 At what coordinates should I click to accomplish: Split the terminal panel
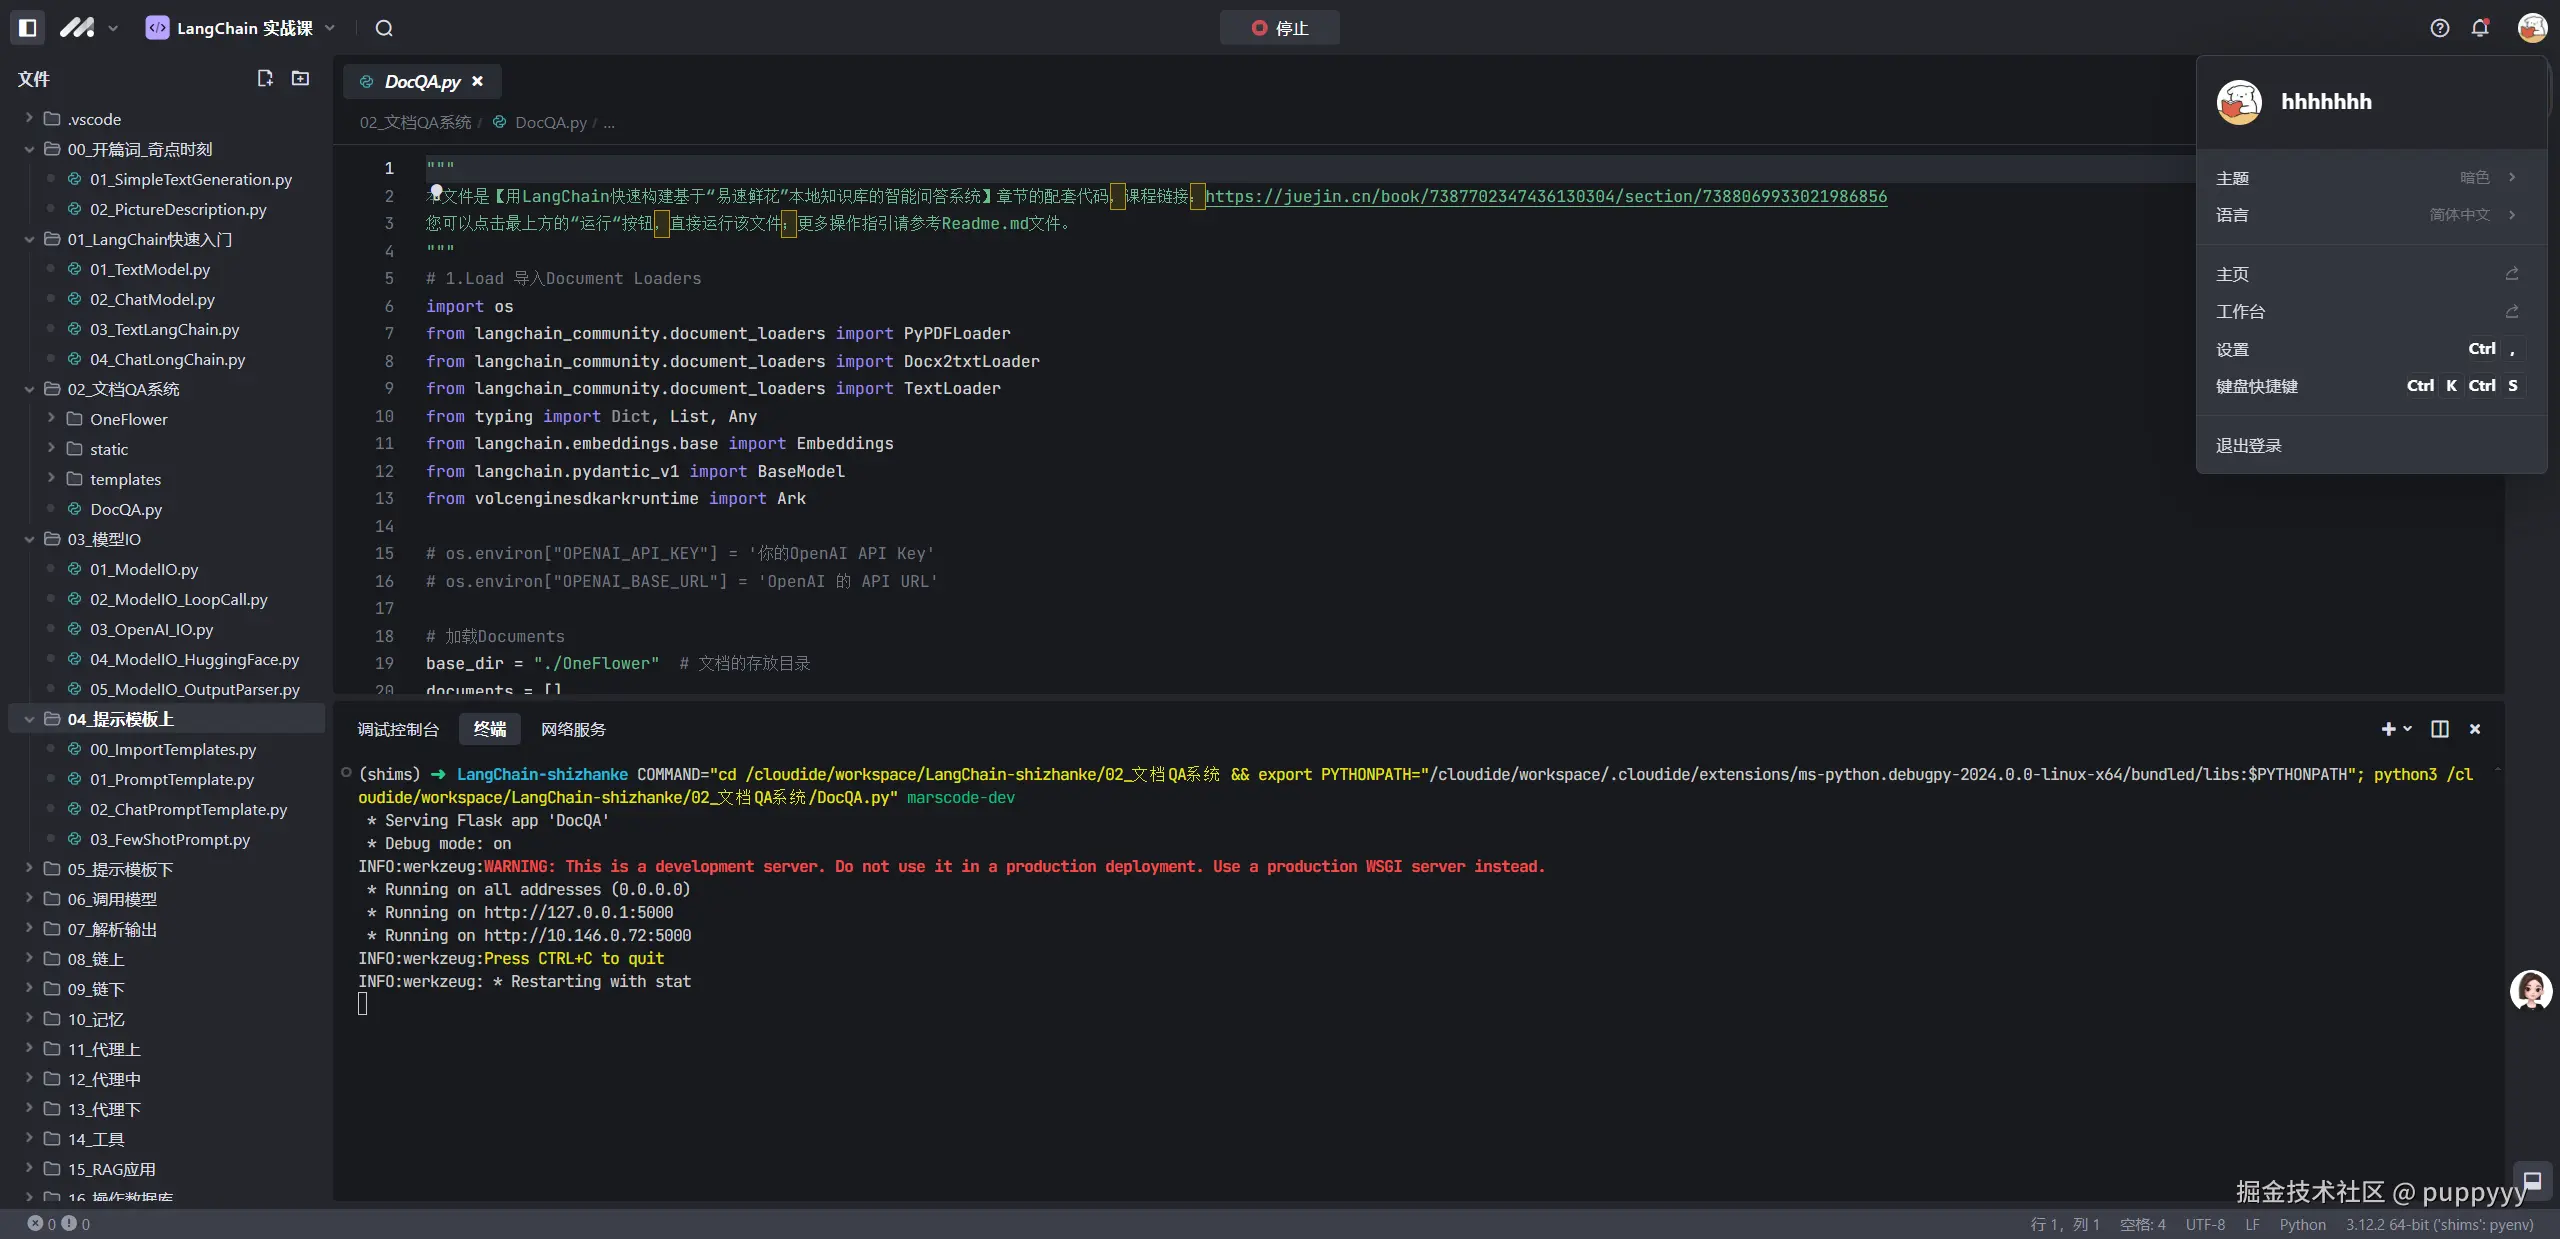pyautogui.click(x=2440, y=729)
